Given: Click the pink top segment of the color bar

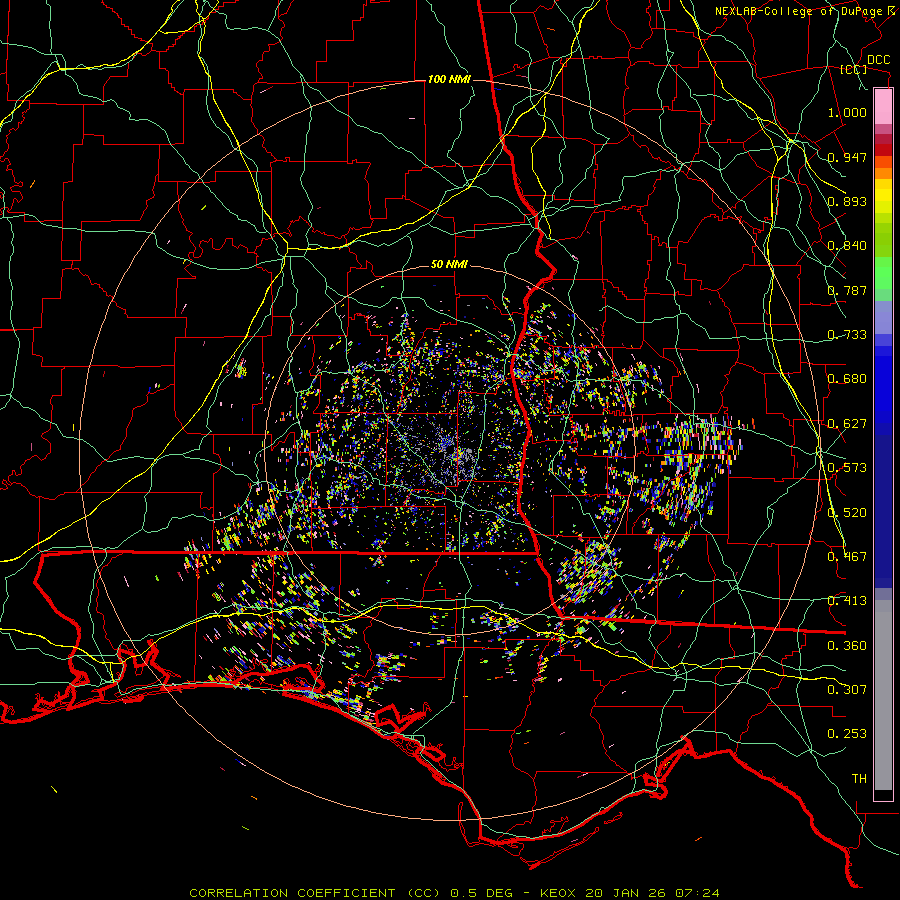Looking at the screenshot, I should tap(883, 106).
